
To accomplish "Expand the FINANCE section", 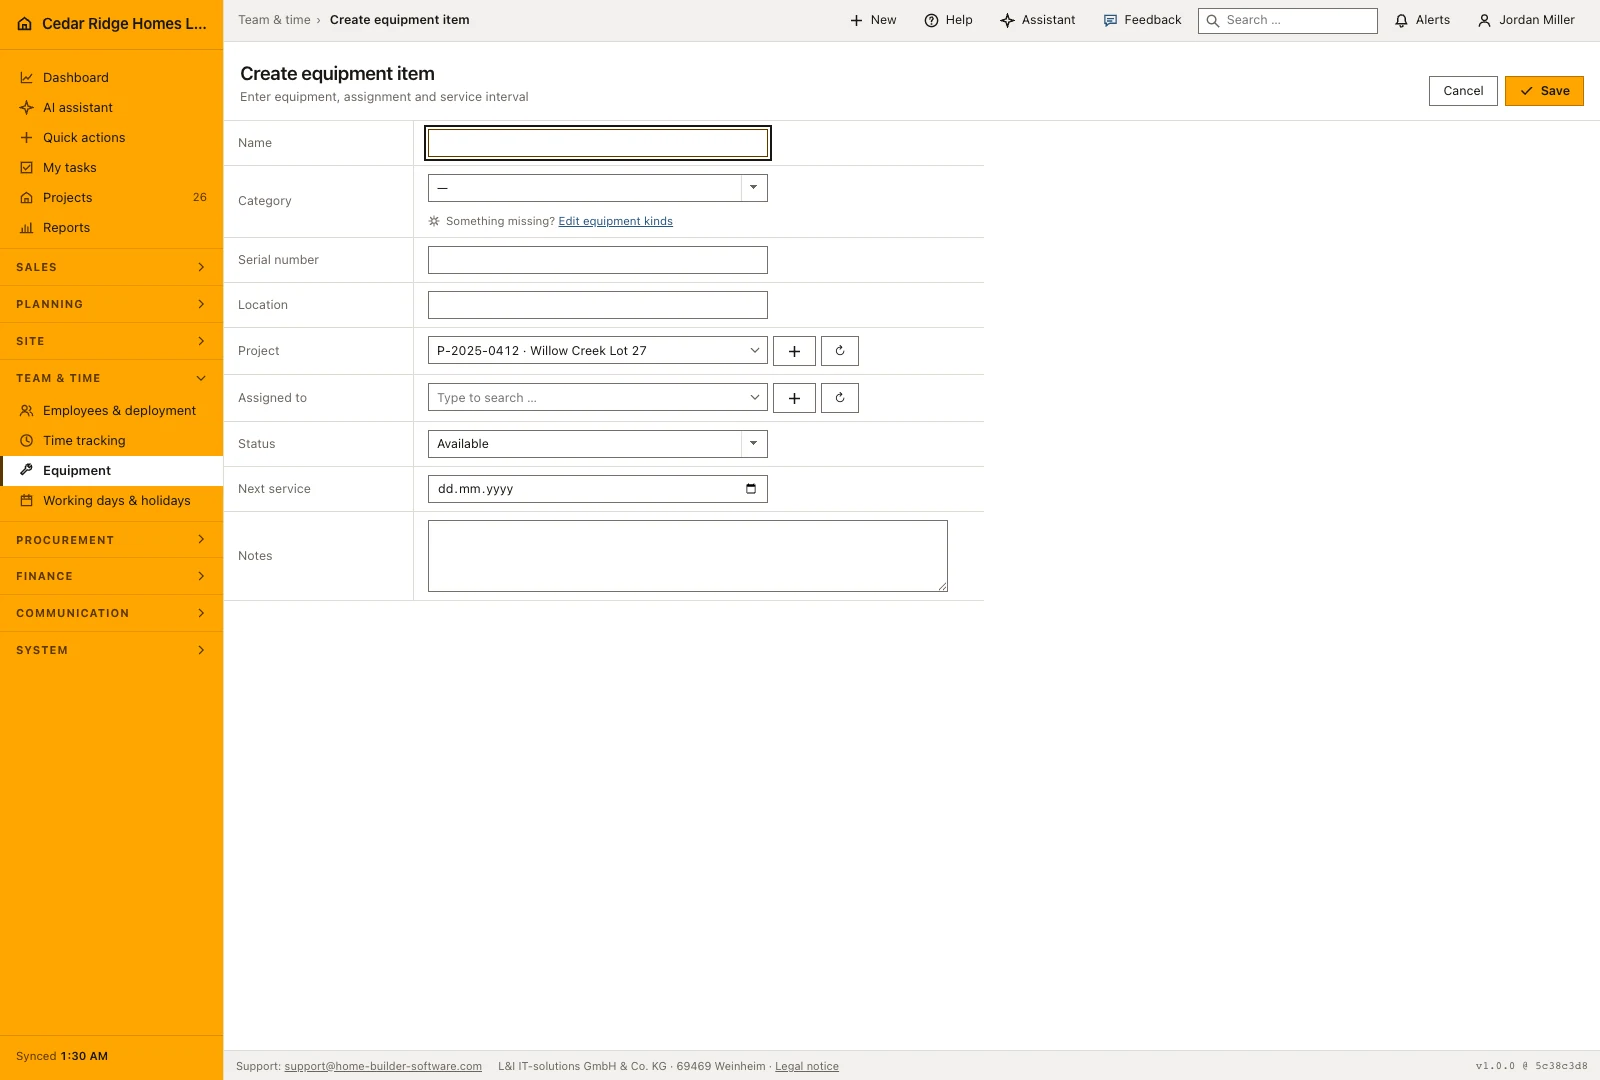I will point(111,576).
